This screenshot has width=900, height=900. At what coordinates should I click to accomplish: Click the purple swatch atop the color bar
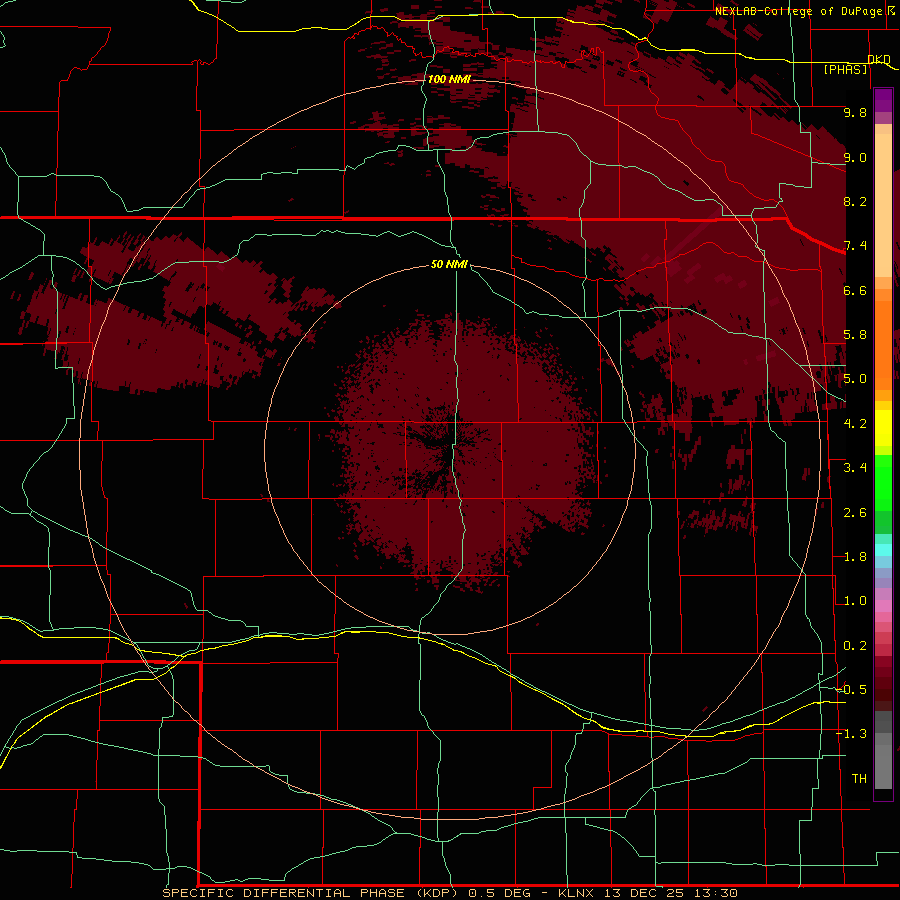tap(883, 100)
